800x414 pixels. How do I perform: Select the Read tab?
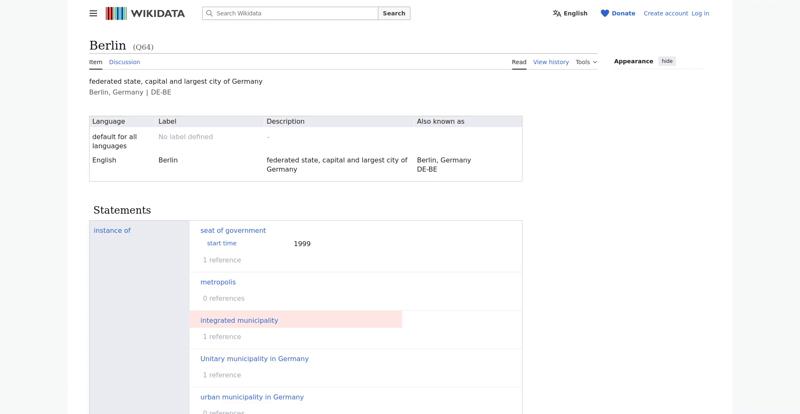[519, 62]
